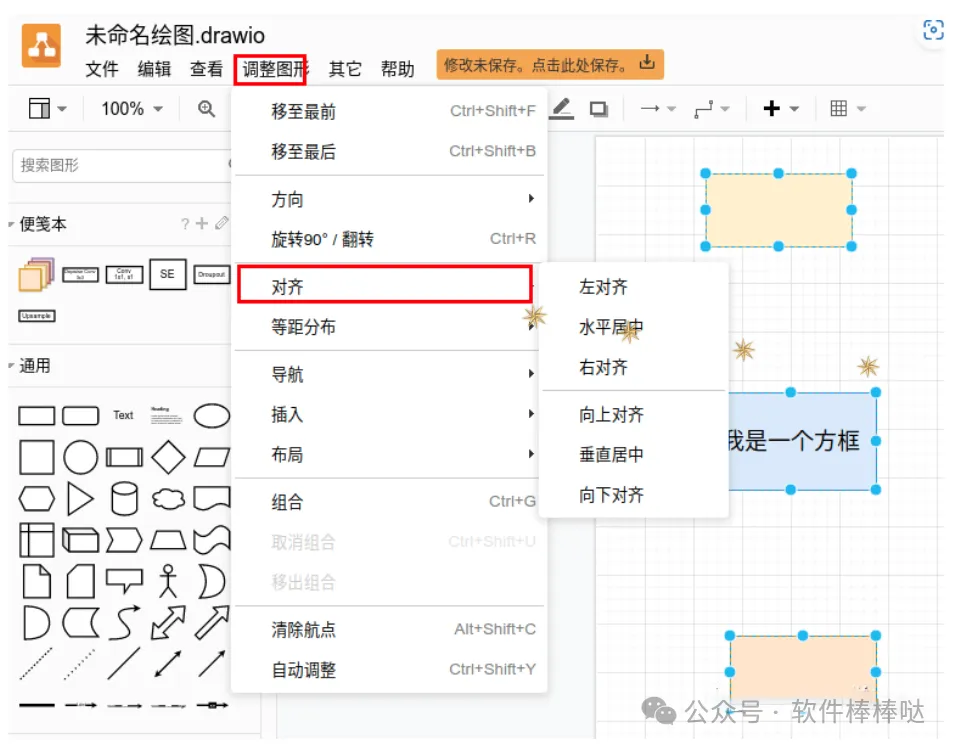This screenshot has width=955, height=750.
Task: Select the circle shape
Action: click(x=80, y=457)
